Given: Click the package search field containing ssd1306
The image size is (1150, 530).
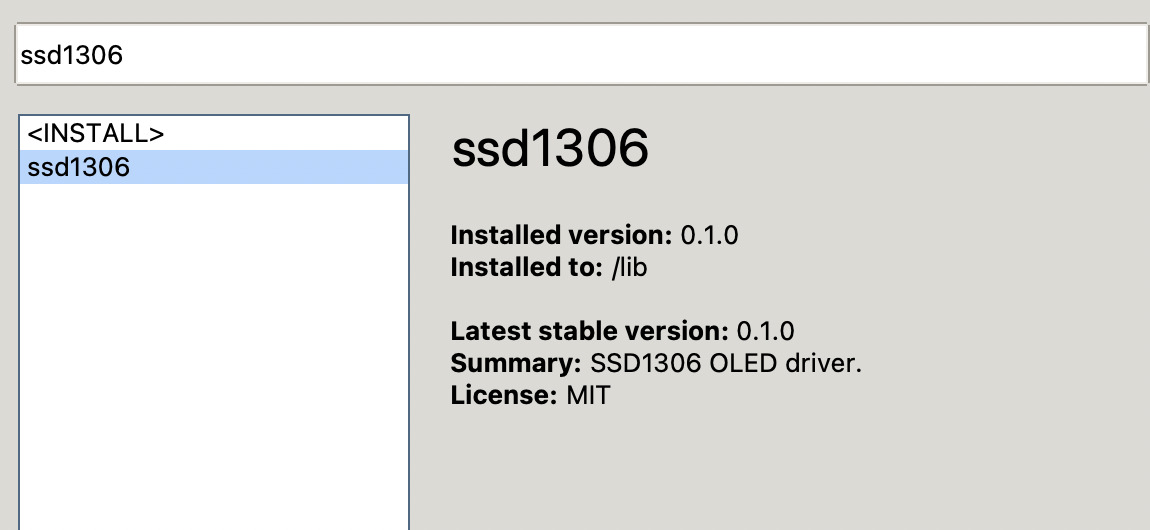Looking at the screenshot, I should [x=580, y=55].
